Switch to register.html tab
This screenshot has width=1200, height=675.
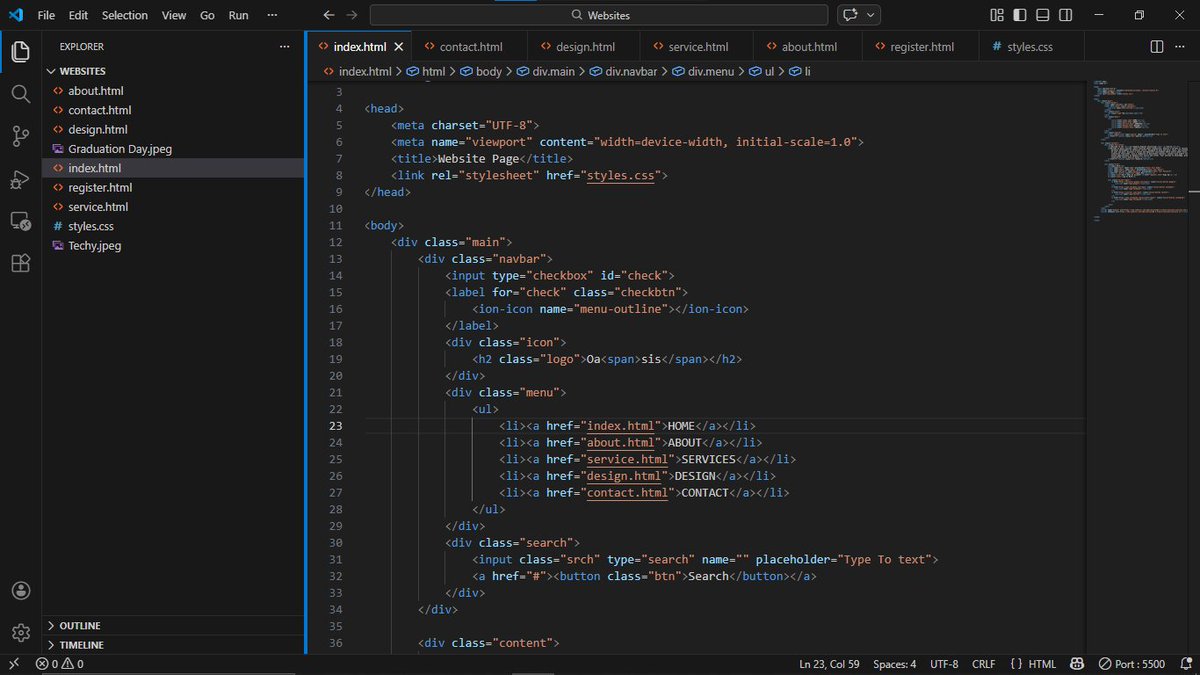click(921, 47)
